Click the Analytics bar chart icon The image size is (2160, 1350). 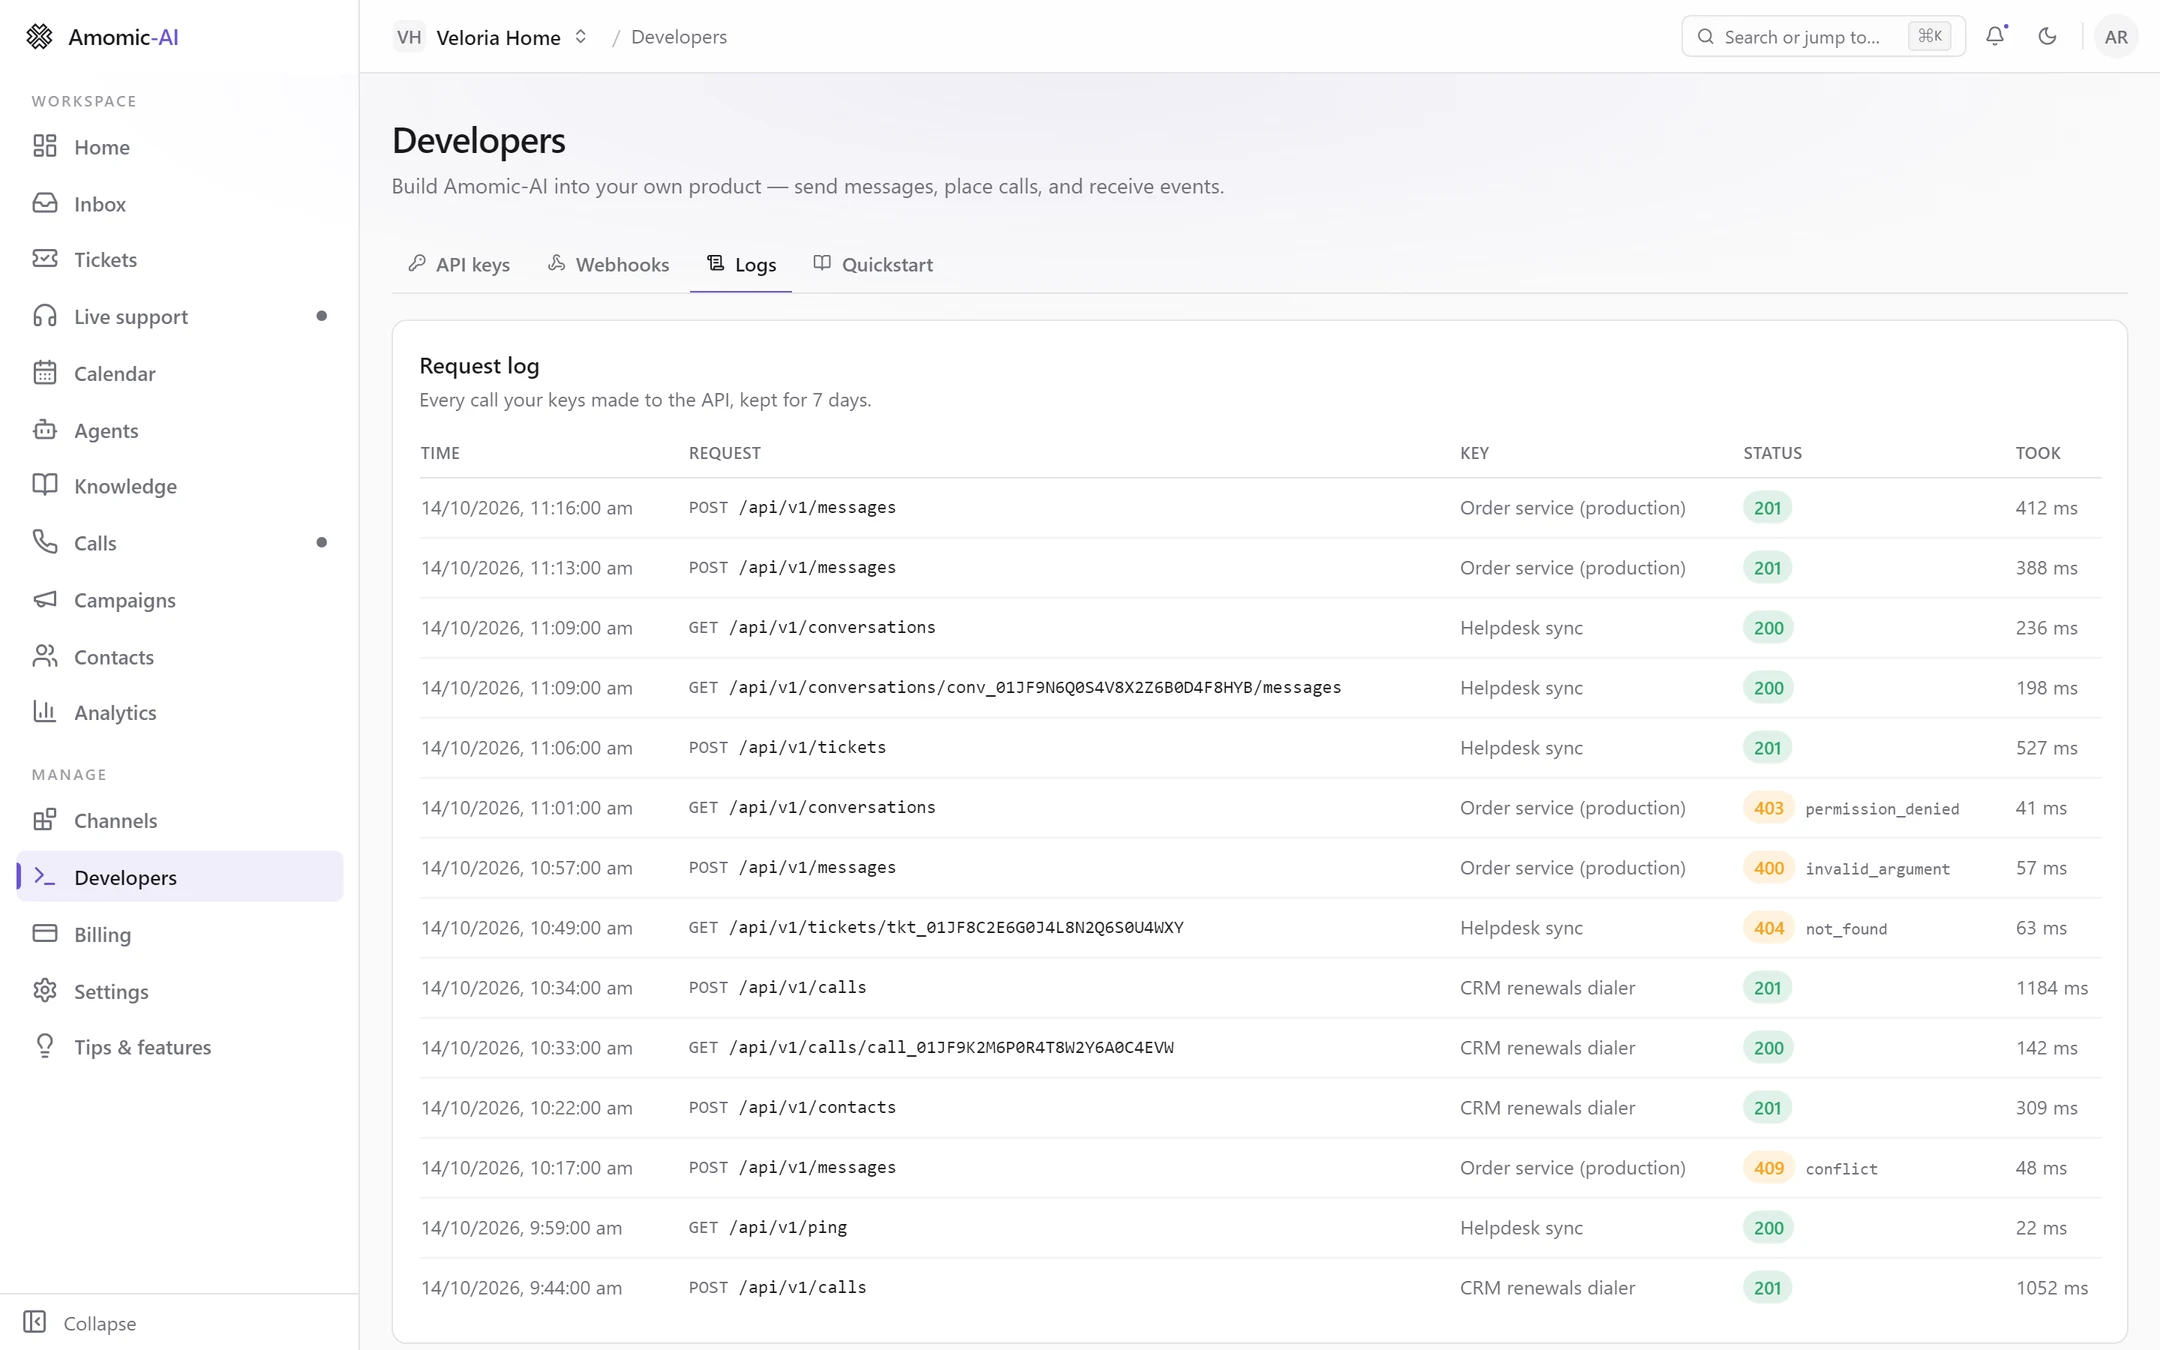click(x=45, y=711)
